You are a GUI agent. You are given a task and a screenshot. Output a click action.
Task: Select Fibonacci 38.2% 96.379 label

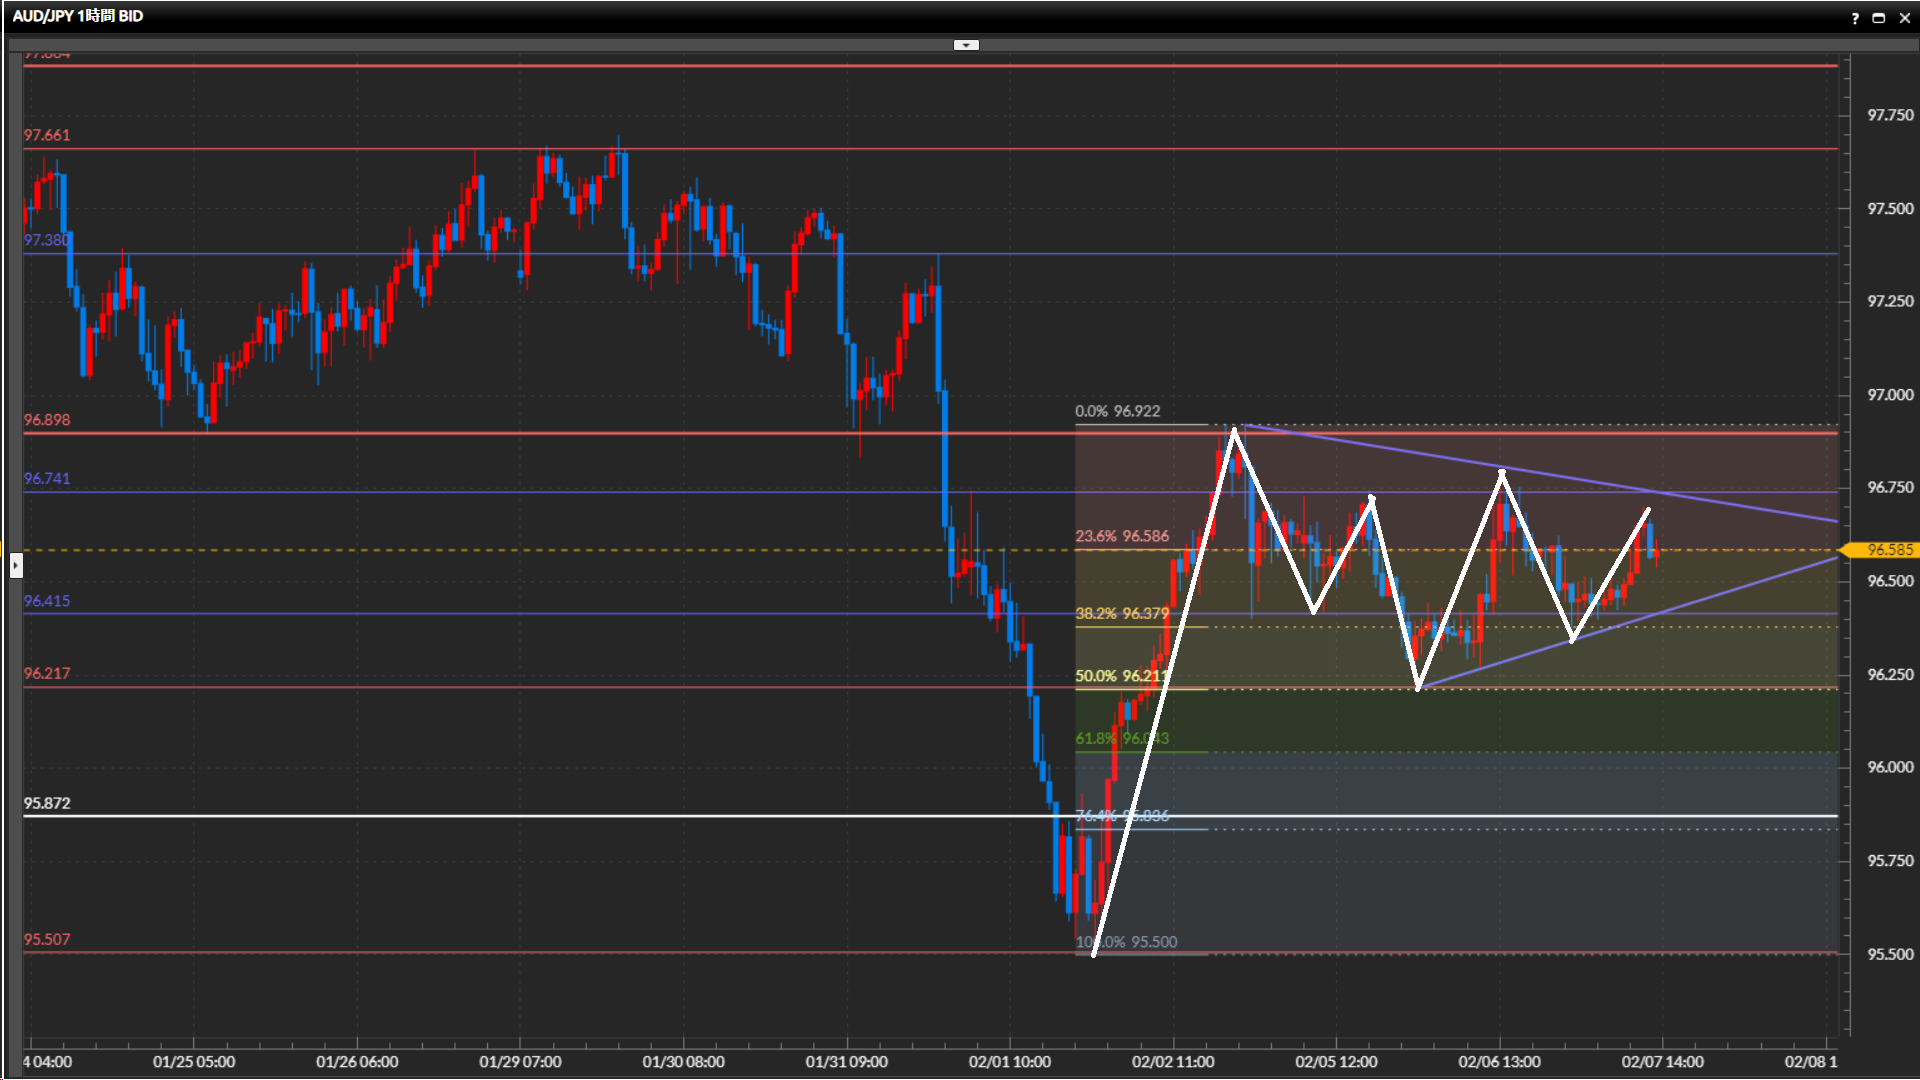tap(1121, 613)
